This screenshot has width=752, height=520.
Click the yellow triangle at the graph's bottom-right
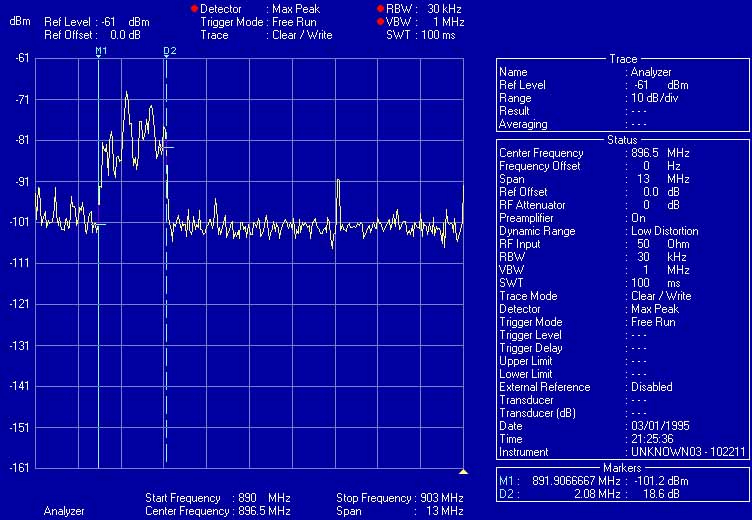463,471
